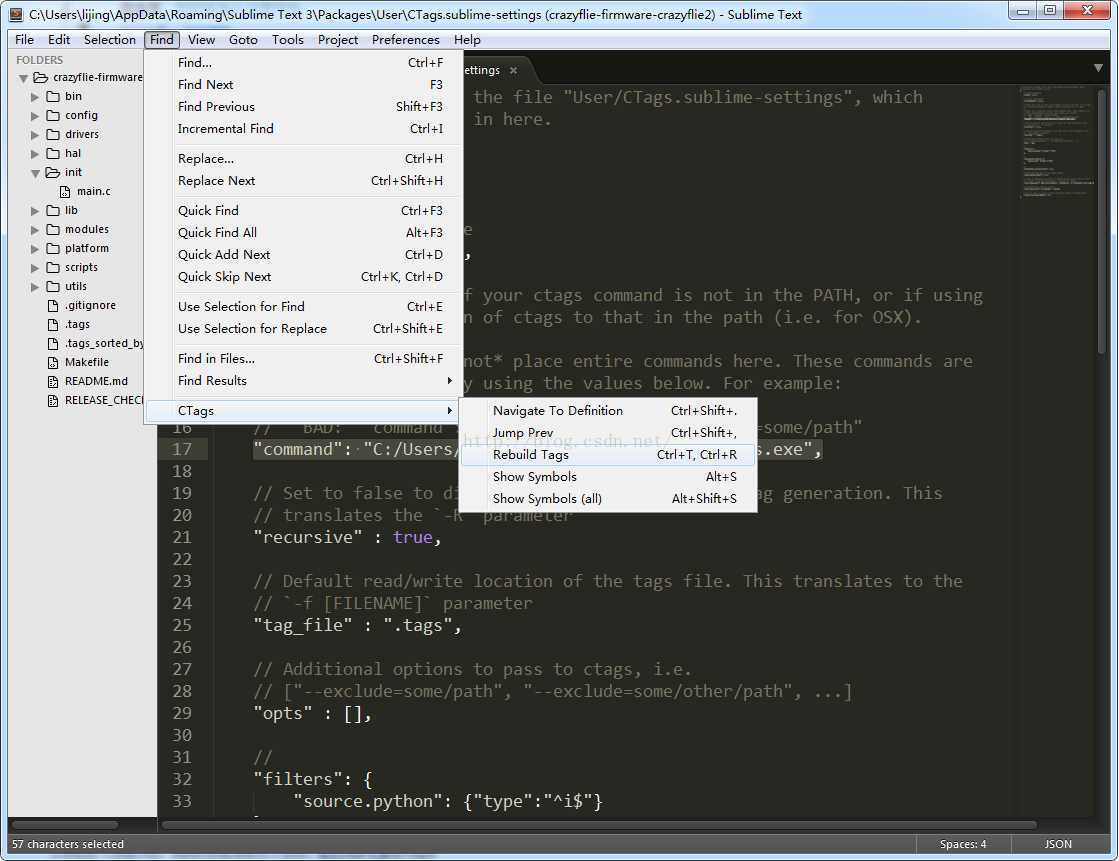The height and width of the screenshot is (861, 1119).
Task: Choose Find Next menu entry
Action: pos(304,85)
